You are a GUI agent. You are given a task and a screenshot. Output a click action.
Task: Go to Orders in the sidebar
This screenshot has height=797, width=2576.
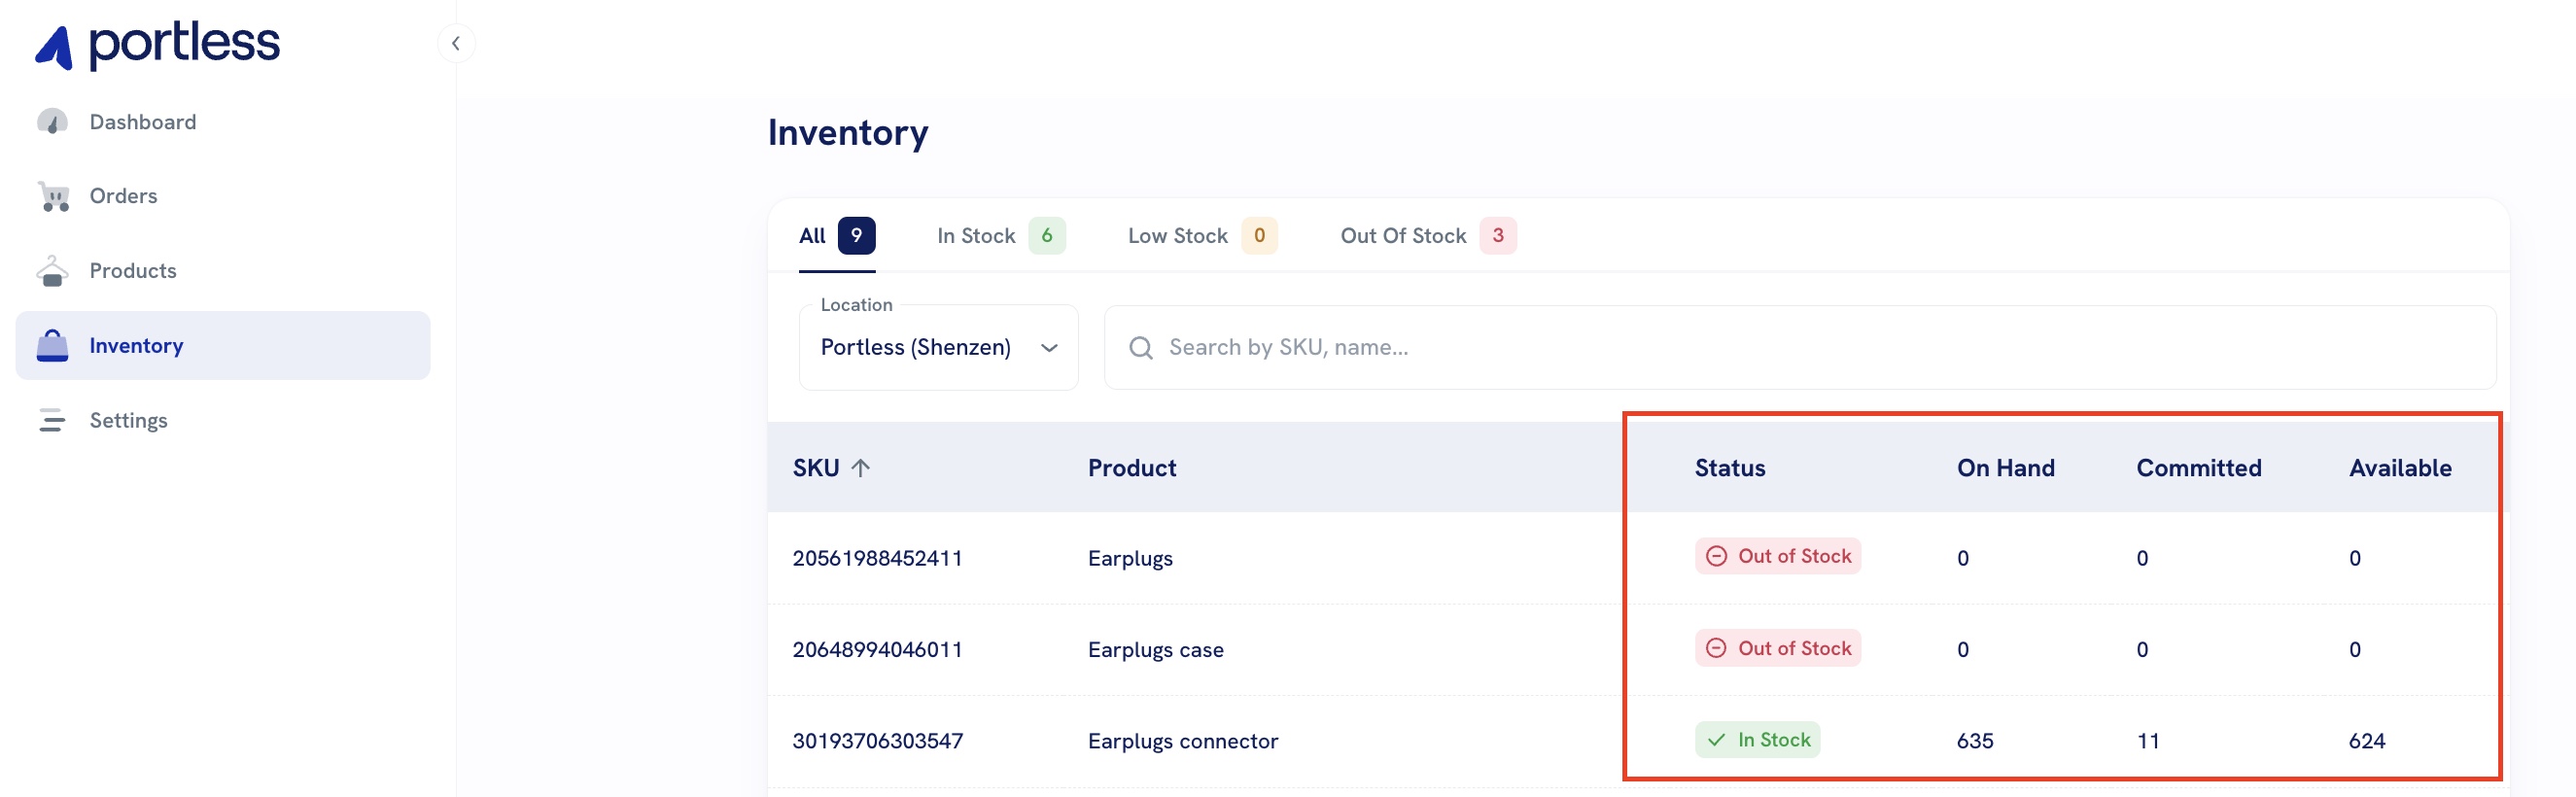coord(123,196)
